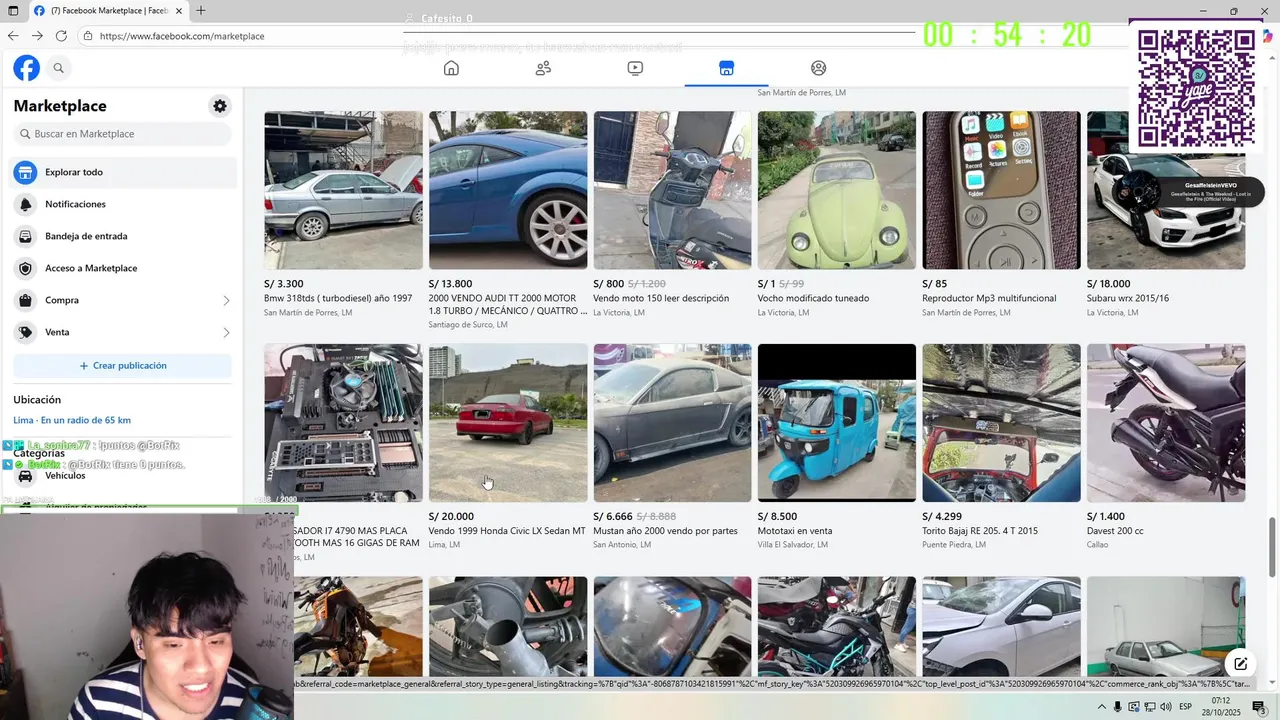This screenshot has height=720, width=1280.
Task: Click title Vendo 1999 Honda Civic LX Sedan MT
Action: [x=507, y=531]
